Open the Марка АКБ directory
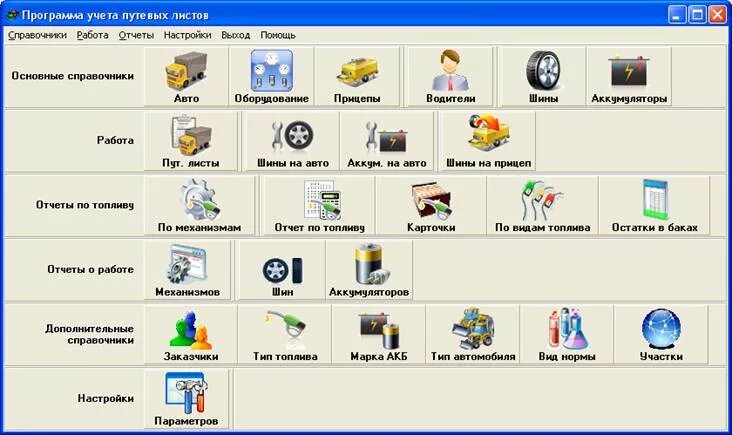Viewport: 732px width, 435px height. coord(379,334)
